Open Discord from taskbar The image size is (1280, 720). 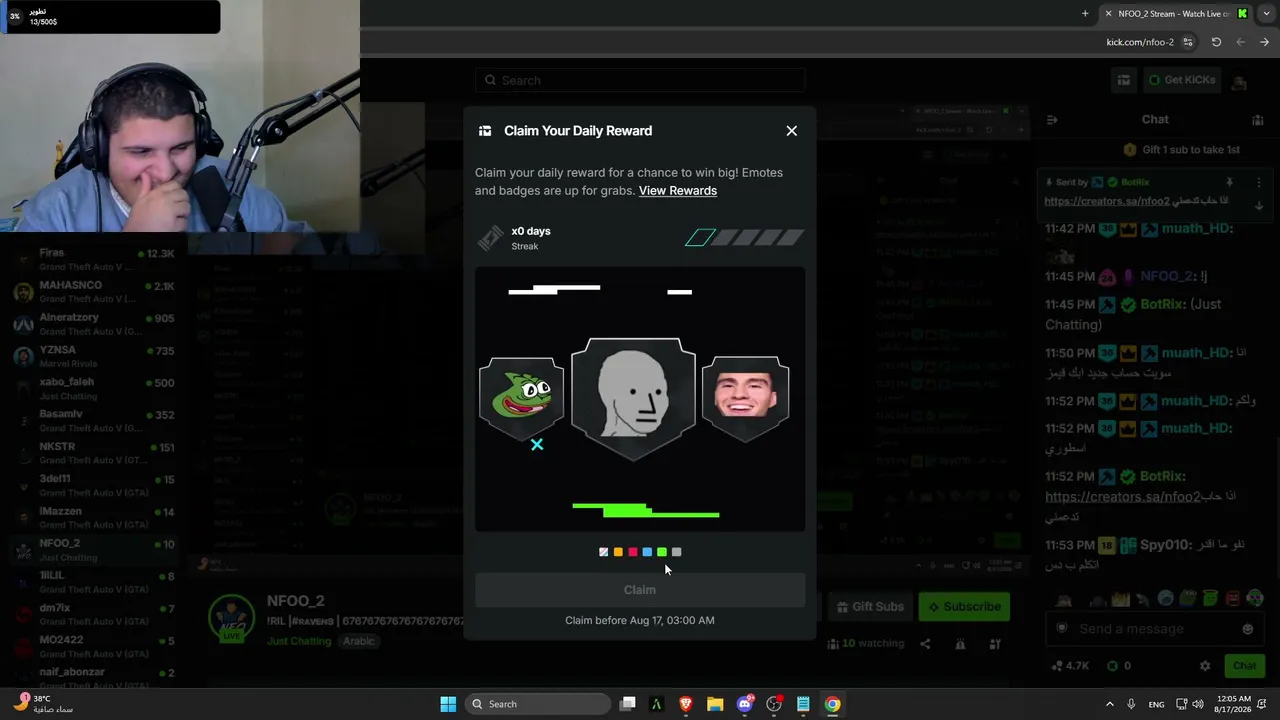[745, 704]
